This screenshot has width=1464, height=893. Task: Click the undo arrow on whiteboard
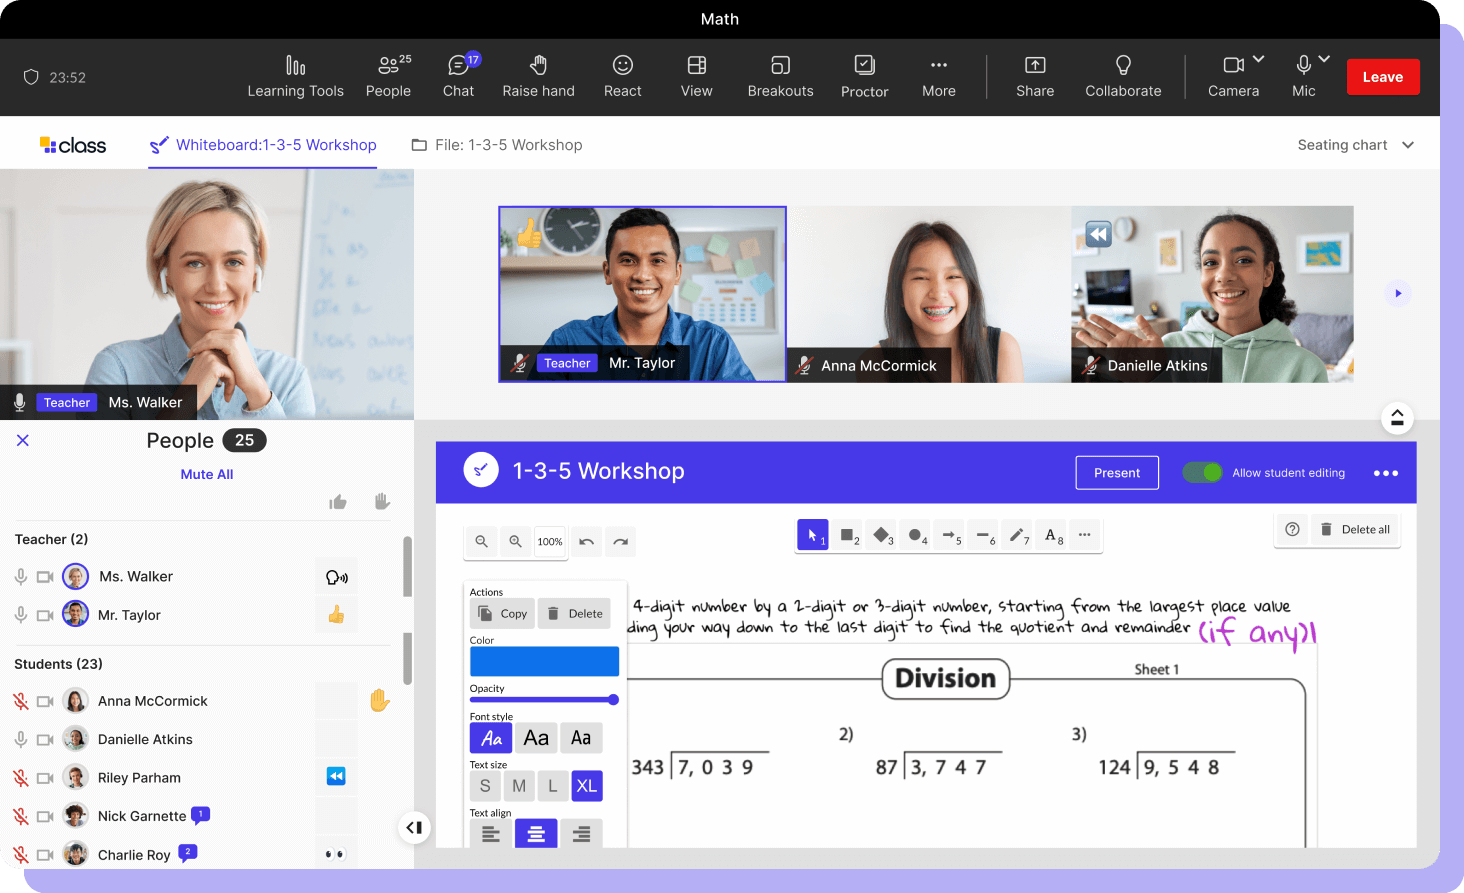pyautogui.click(x=587, y=542)
